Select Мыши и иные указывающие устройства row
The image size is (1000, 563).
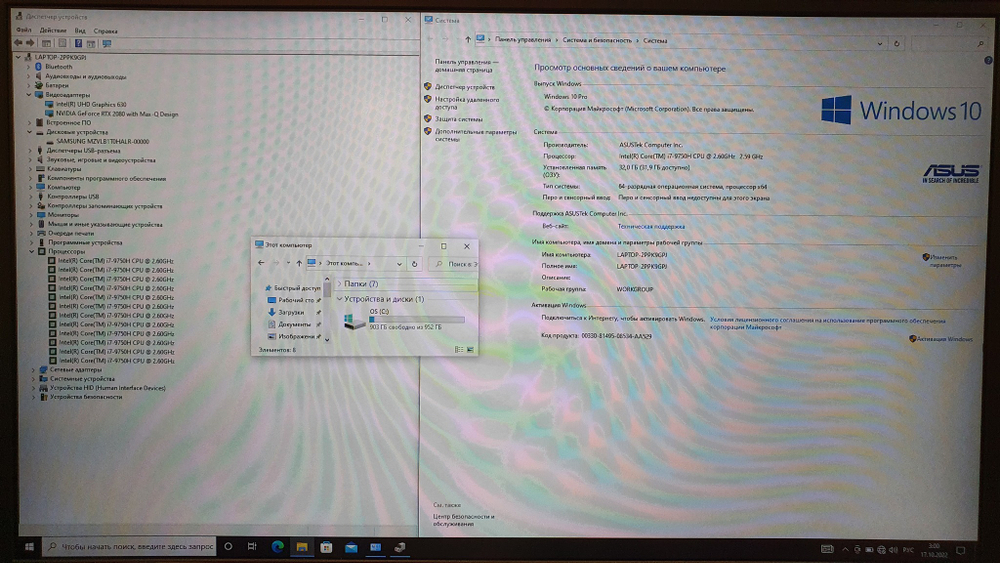pos(105,224)
